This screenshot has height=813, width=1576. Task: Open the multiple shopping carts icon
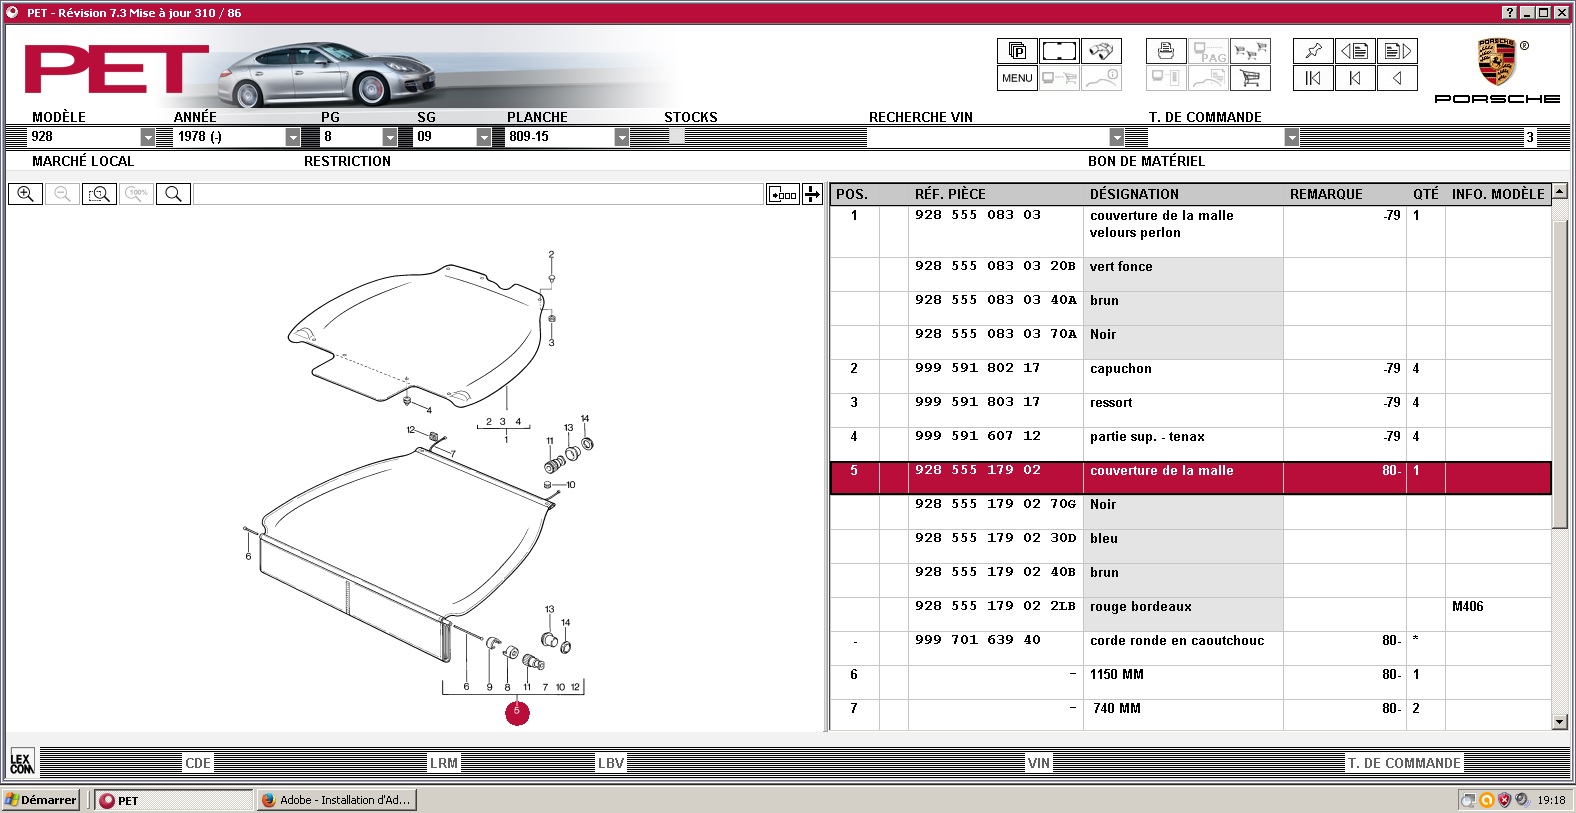point(1250,51)
